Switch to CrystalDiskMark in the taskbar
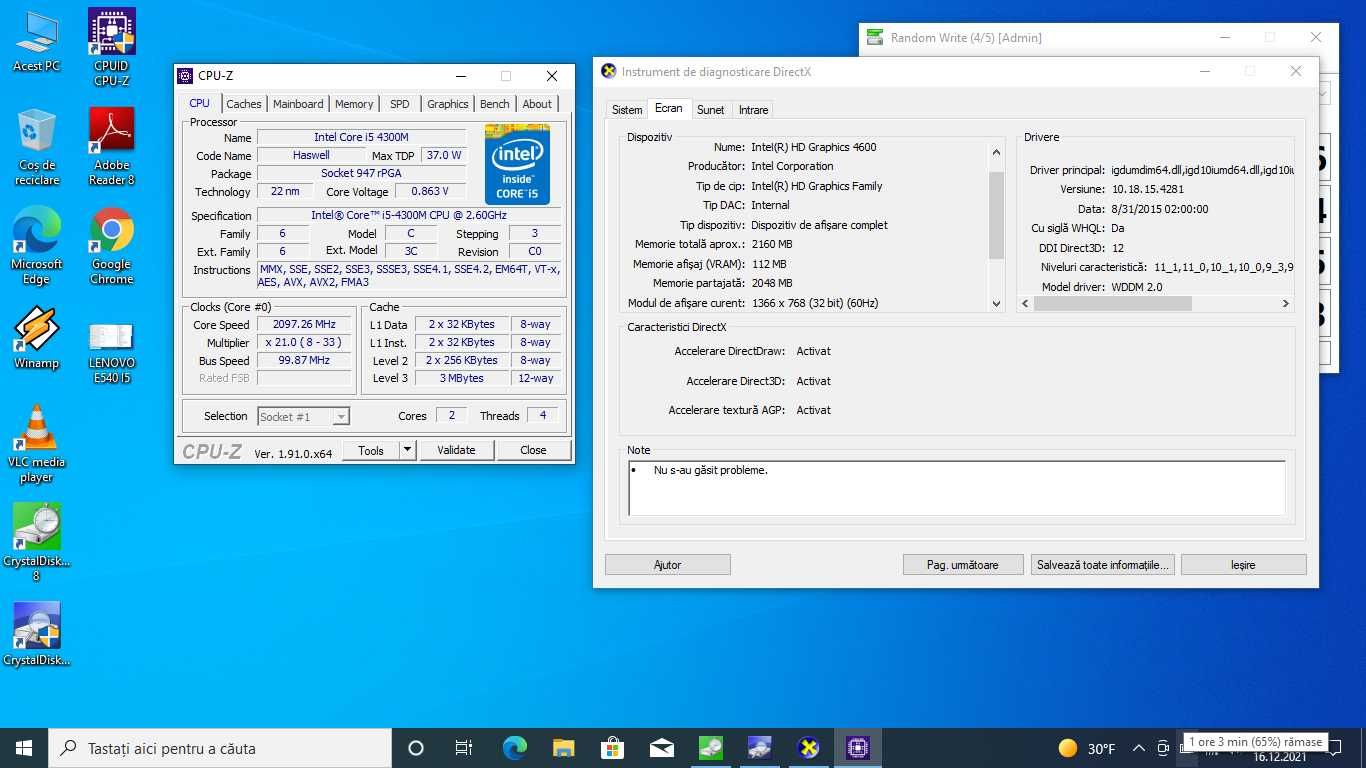The height and width of the screenshot is (768, 1366). click(710, 748)
